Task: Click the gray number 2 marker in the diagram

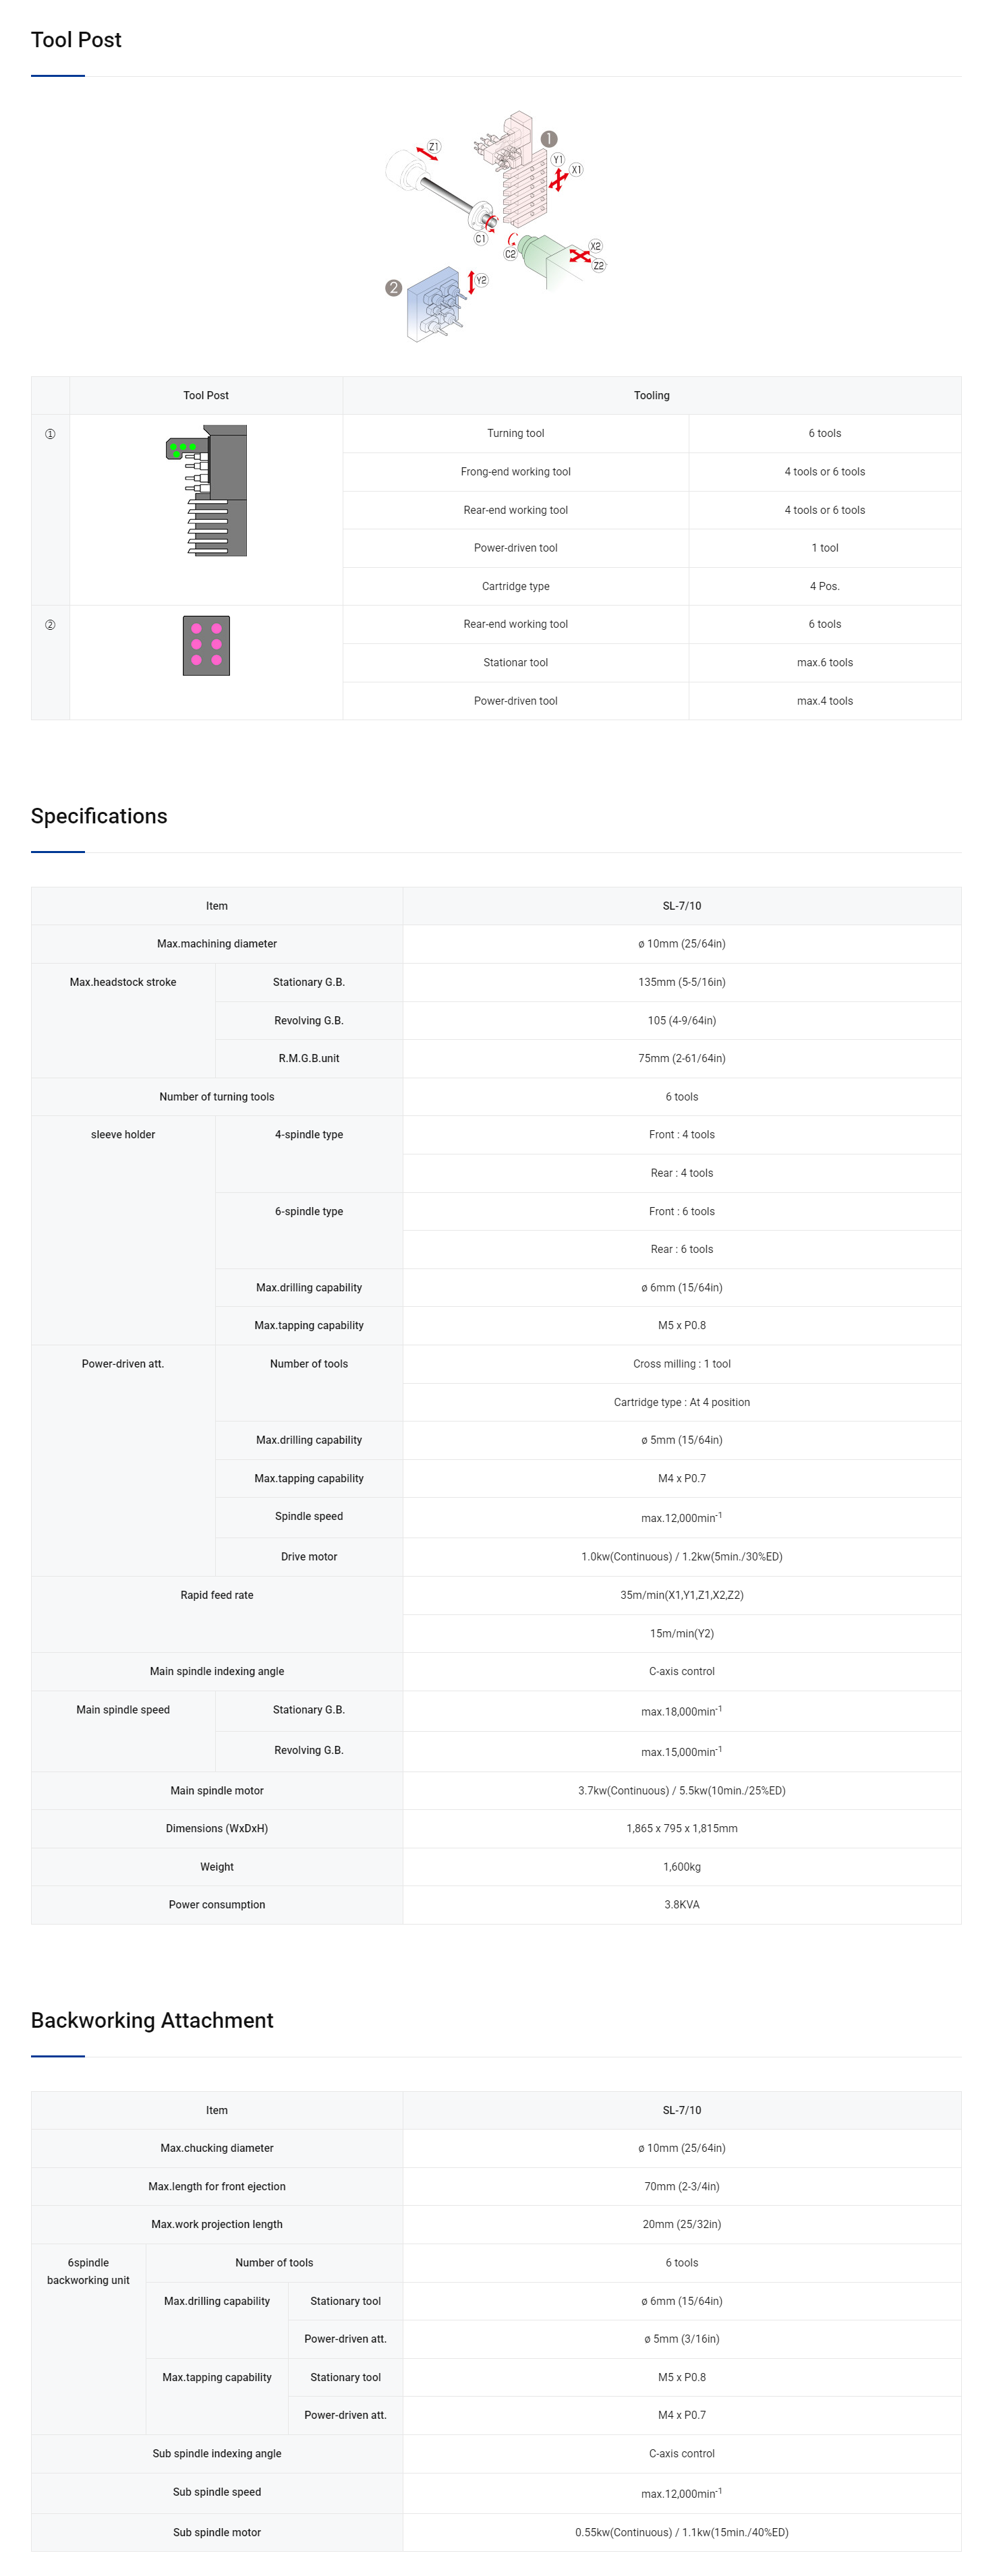Action: pyautogui.click(x=394, y=288)
